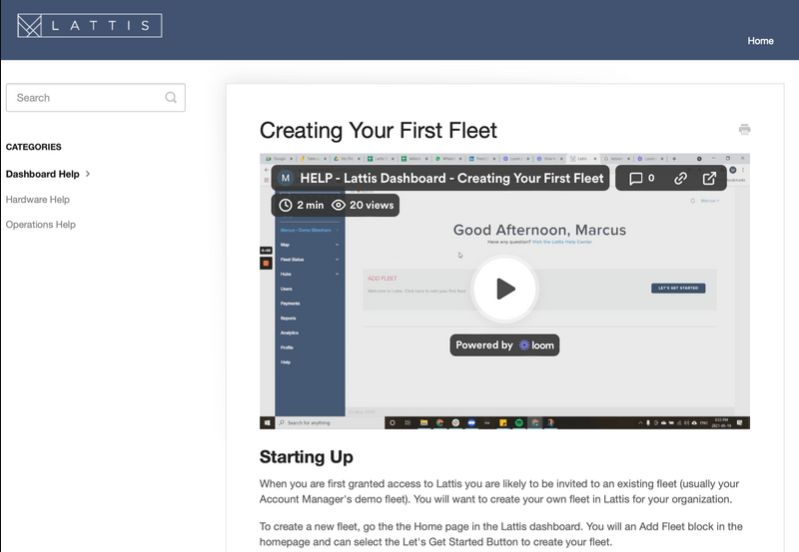Image resolution: width=799 pixels, height=552 pixels.
Task: Select Dashboard Help category
Action: point(42,174)
